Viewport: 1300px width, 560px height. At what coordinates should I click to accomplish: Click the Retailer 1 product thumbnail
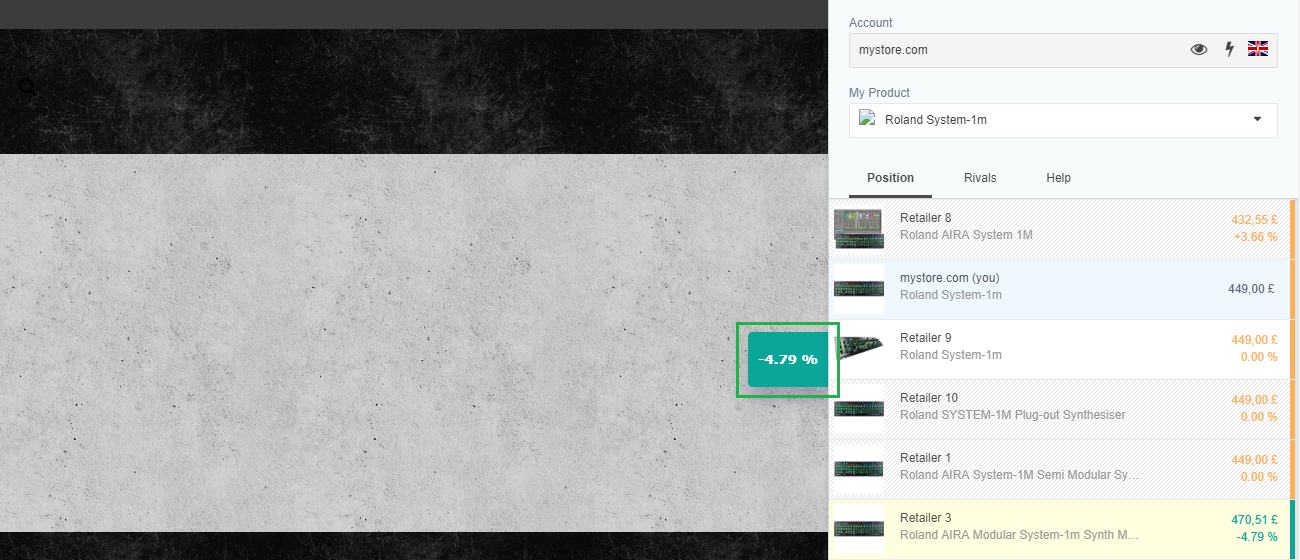(x=859, y=468)
